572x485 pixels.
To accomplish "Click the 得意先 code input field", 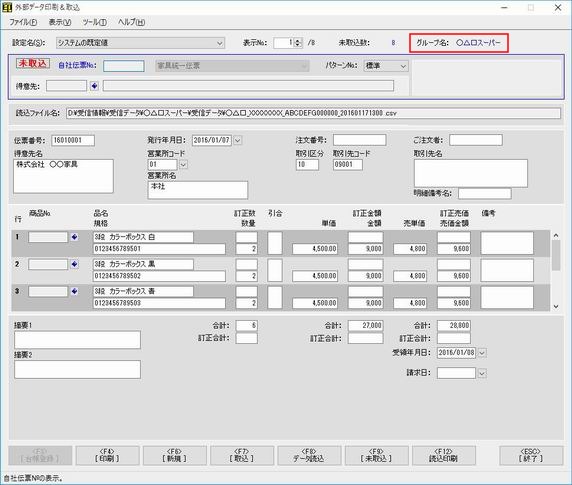I will [66, 86].
